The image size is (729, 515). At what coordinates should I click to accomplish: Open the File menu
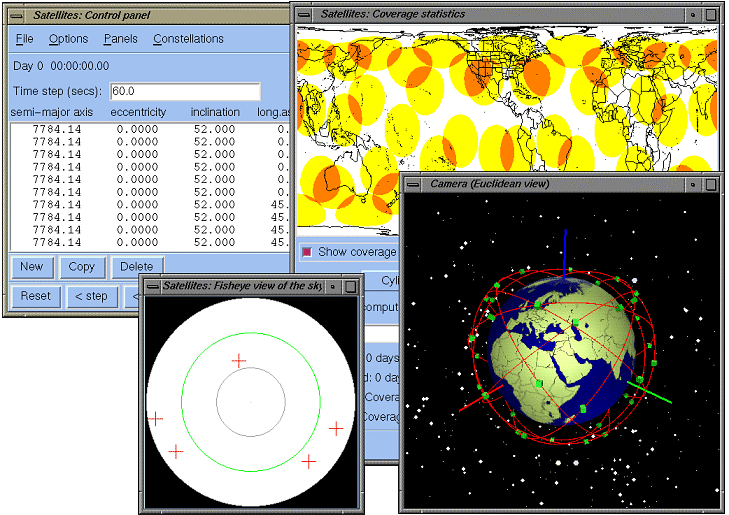coord(24,39)
